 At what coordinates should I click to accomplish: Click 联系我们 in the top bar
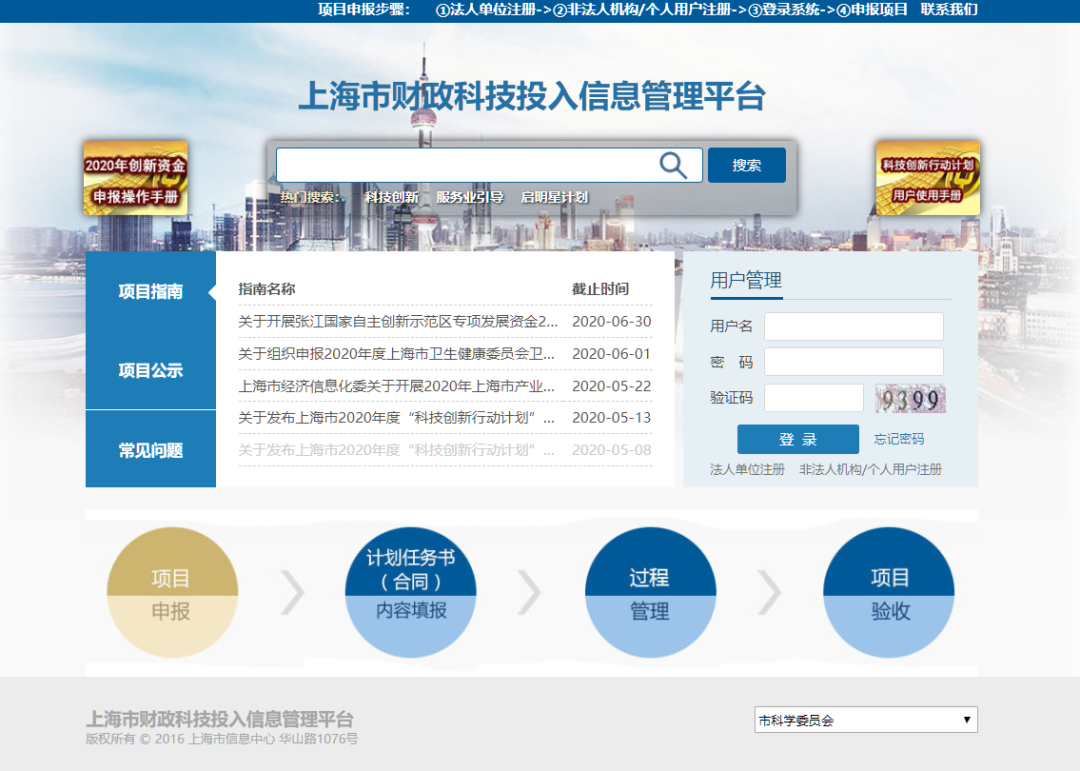click(x=949, y=10)
